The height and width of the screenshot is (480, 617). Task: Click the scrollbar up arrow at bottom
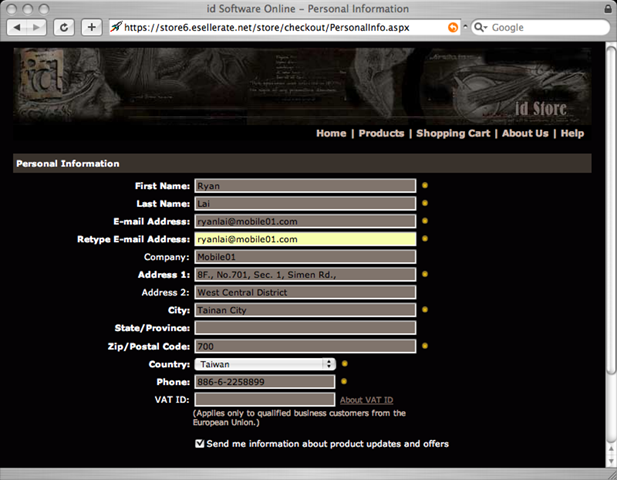coord(611,448)
